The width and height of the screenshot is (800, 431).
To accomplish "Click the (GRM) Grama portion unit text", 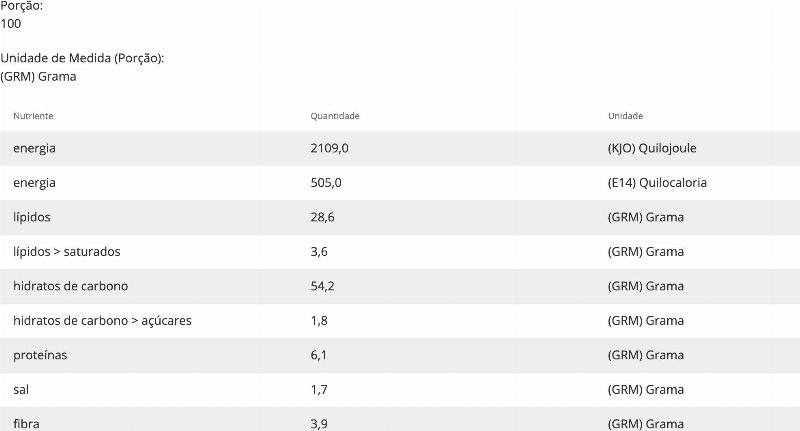I will click(x=38, y=77).
